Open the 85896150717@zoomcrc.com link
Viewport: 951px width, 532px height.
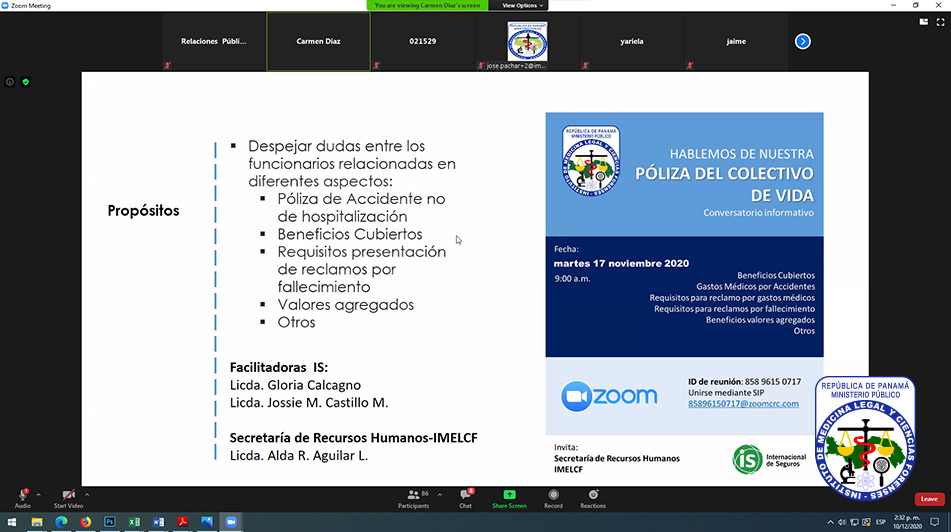pos(743,403)
